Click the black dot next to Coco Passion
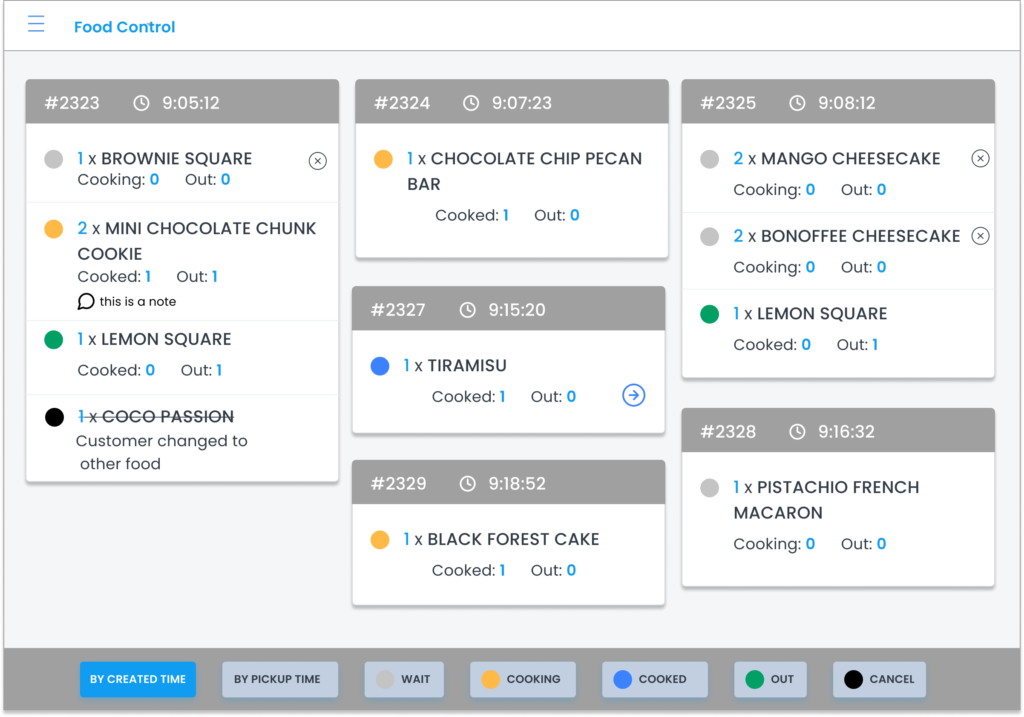The width and height of the screenshot is (1024, 717). [x=54, y=416]
